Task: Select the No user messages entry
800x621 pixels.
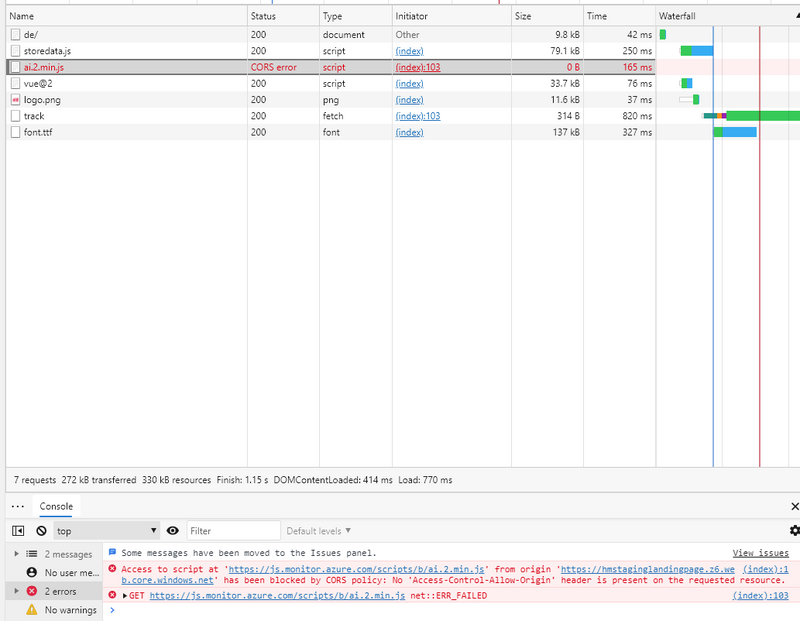Action: pyautogui.click(x=55, y=573)
